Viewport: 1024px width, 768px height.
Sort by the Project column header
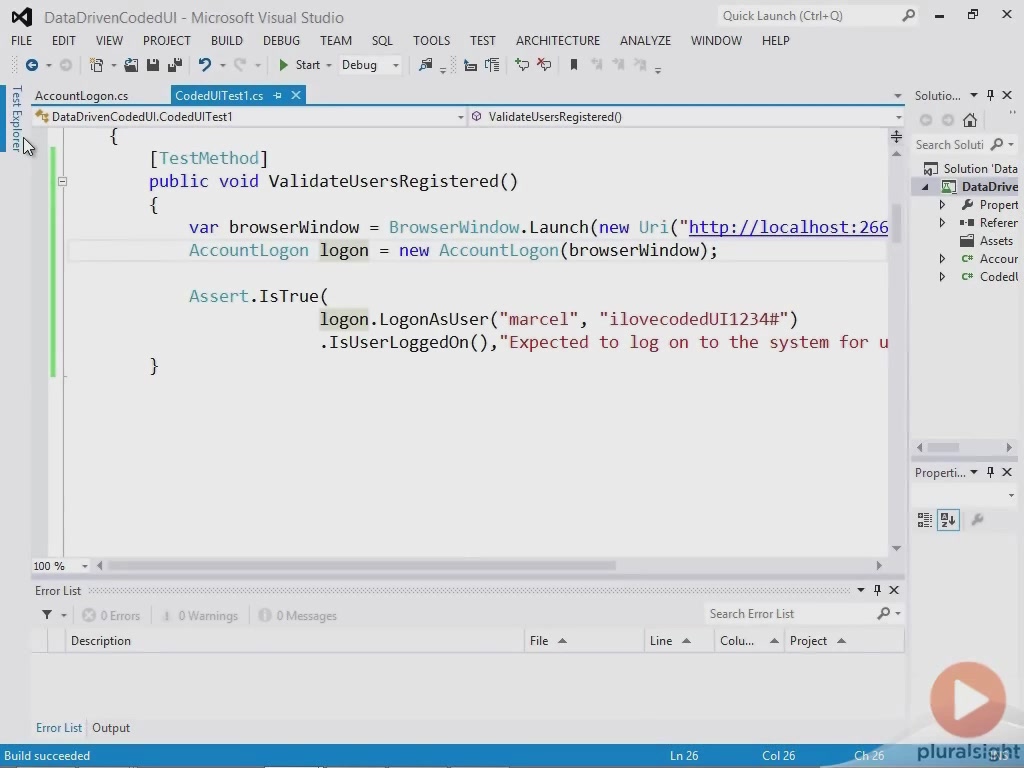click(844, 641)
